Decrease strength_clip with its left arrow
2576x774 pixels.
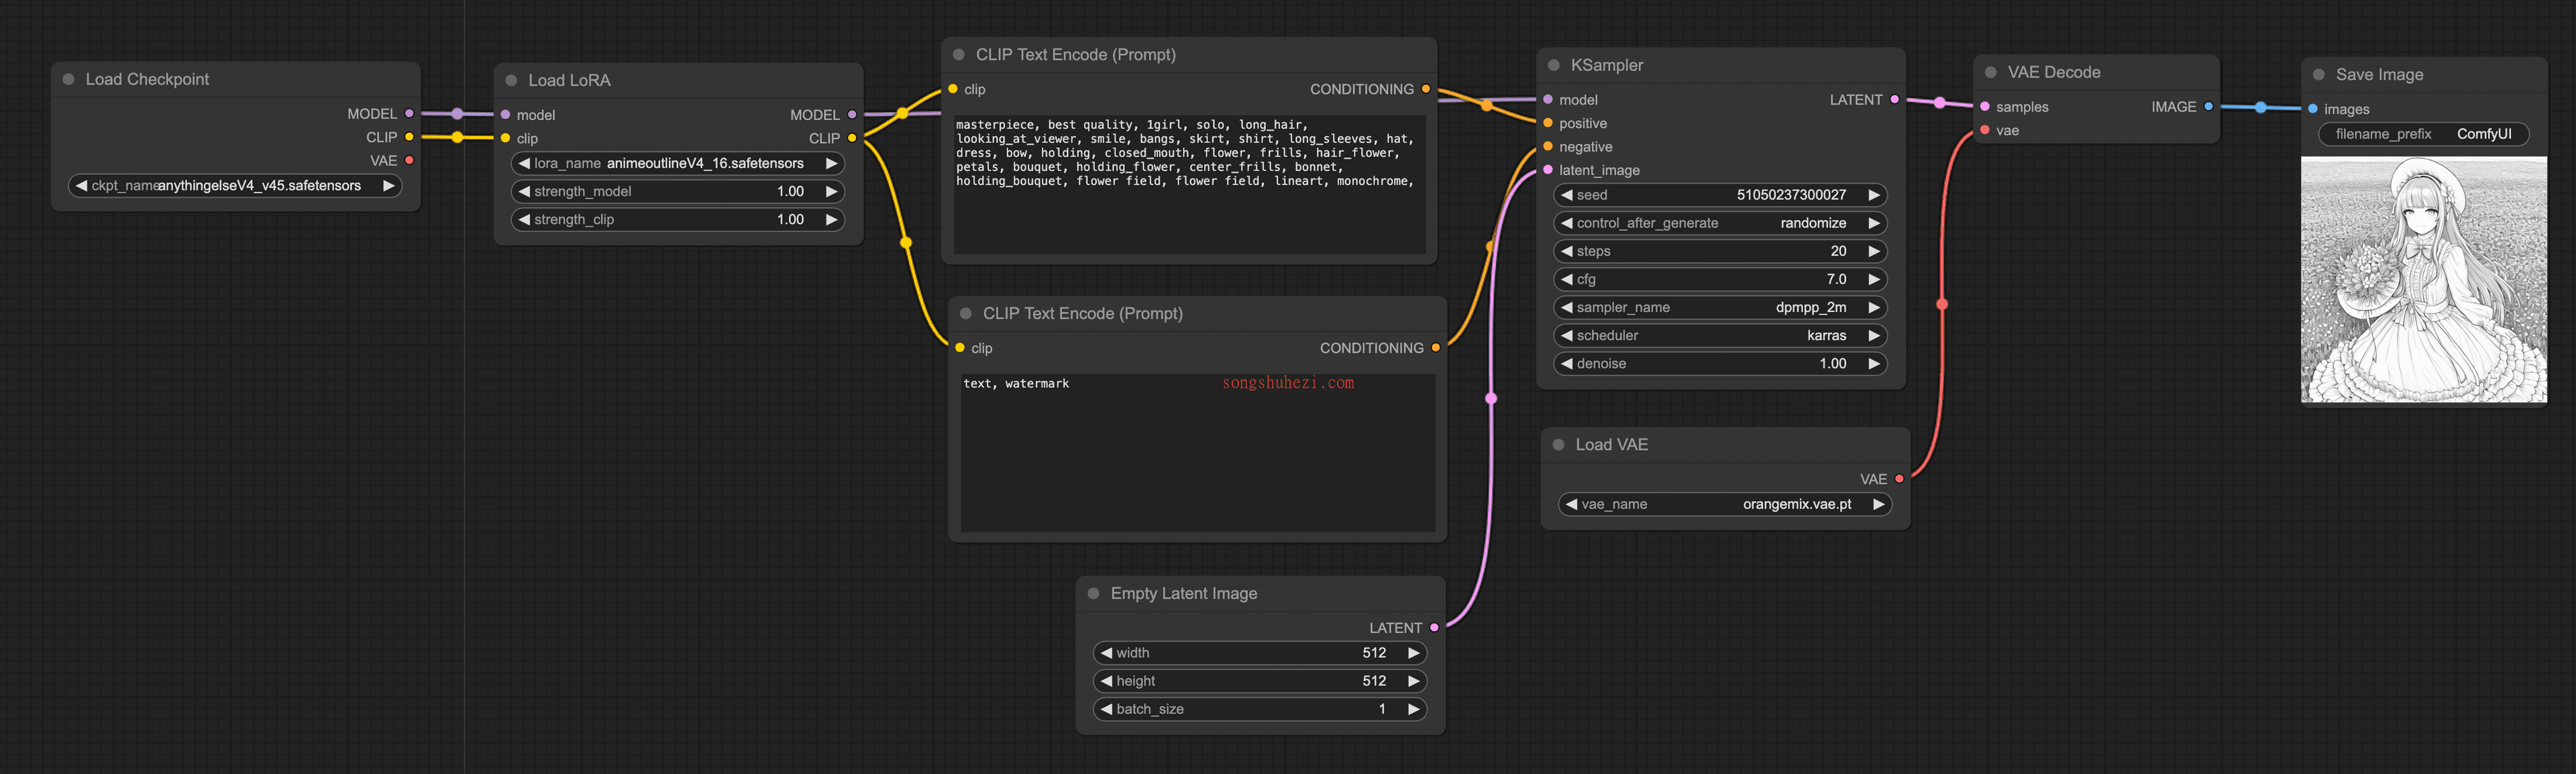(524, 219)
